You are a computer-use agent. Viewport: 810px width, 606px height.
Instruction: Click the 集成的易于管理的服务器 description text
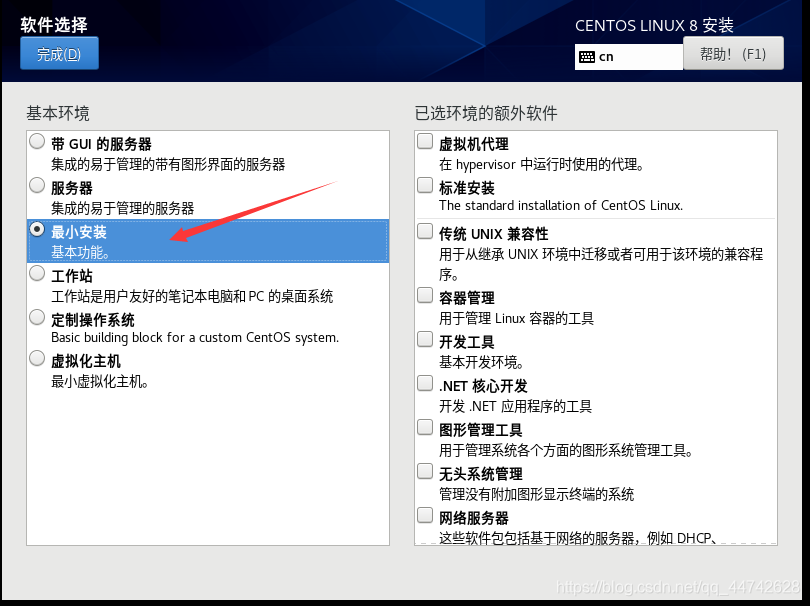point(122,209)
